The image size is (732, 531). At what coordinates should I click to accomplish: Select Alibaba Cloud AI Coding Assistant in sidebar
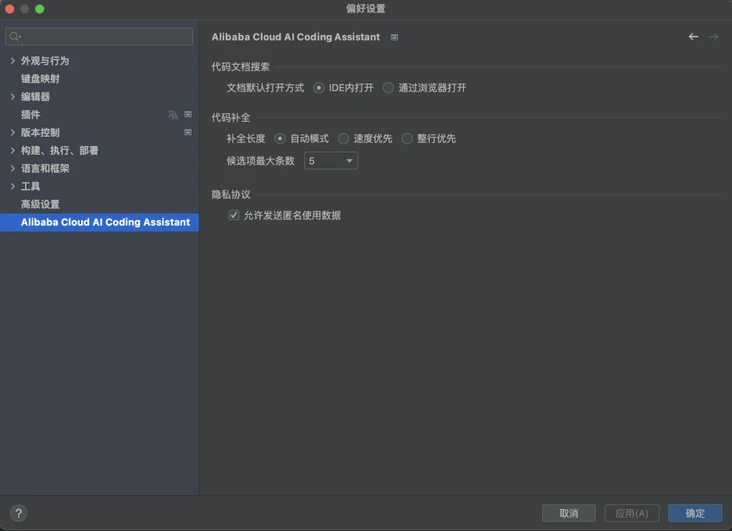pos(99,222)
